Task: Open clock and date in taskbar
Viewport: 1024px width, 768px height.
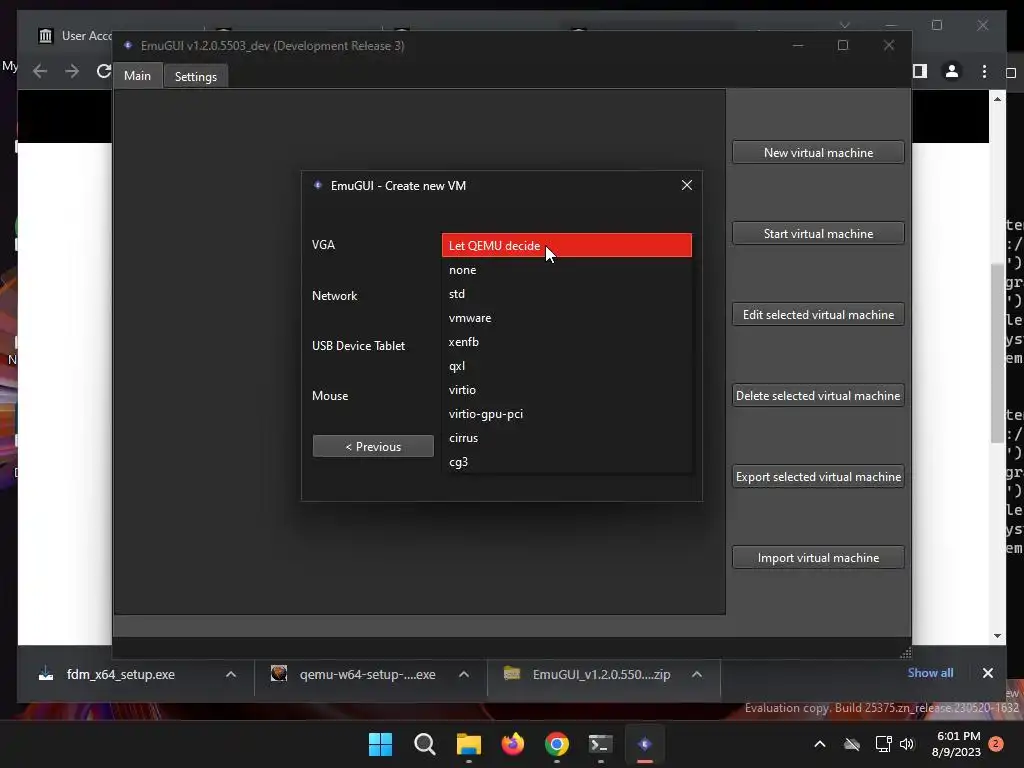Action: (x=956, y=744)
